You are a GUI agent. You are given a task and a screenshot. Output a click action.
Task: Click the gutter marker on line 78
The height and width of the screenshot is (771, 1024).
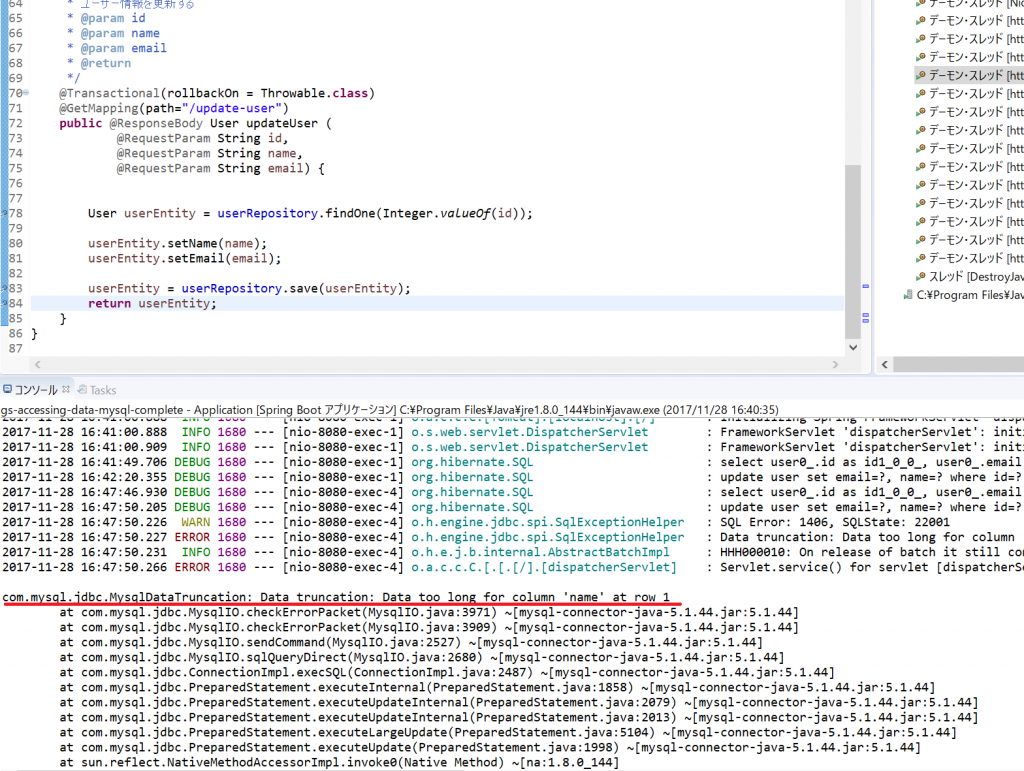click(4, 214)
